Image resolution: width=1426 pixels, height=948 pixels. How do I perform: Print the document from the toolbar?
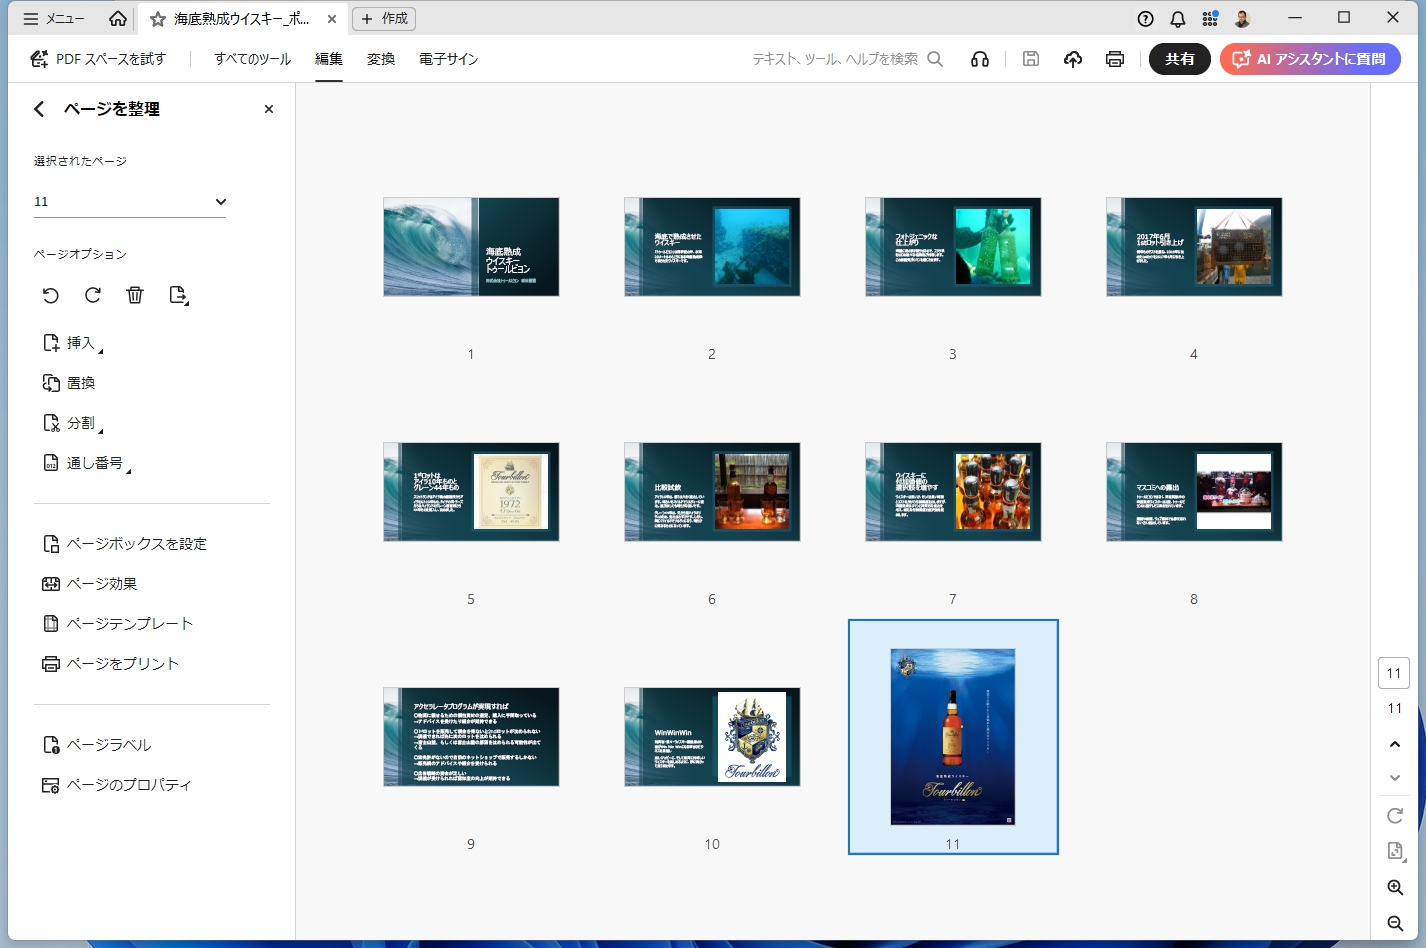[1114, 59]
